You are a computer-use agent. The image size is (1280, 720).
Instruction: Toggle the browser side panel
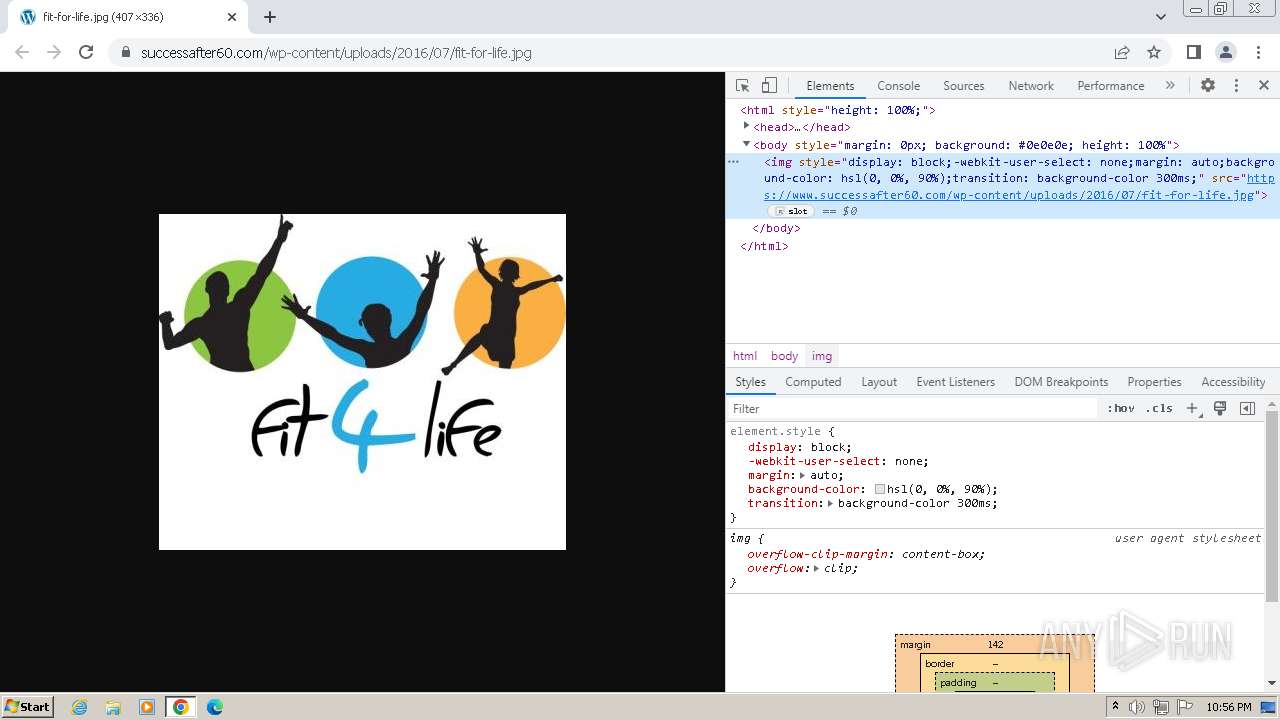tap(1193, 52)
